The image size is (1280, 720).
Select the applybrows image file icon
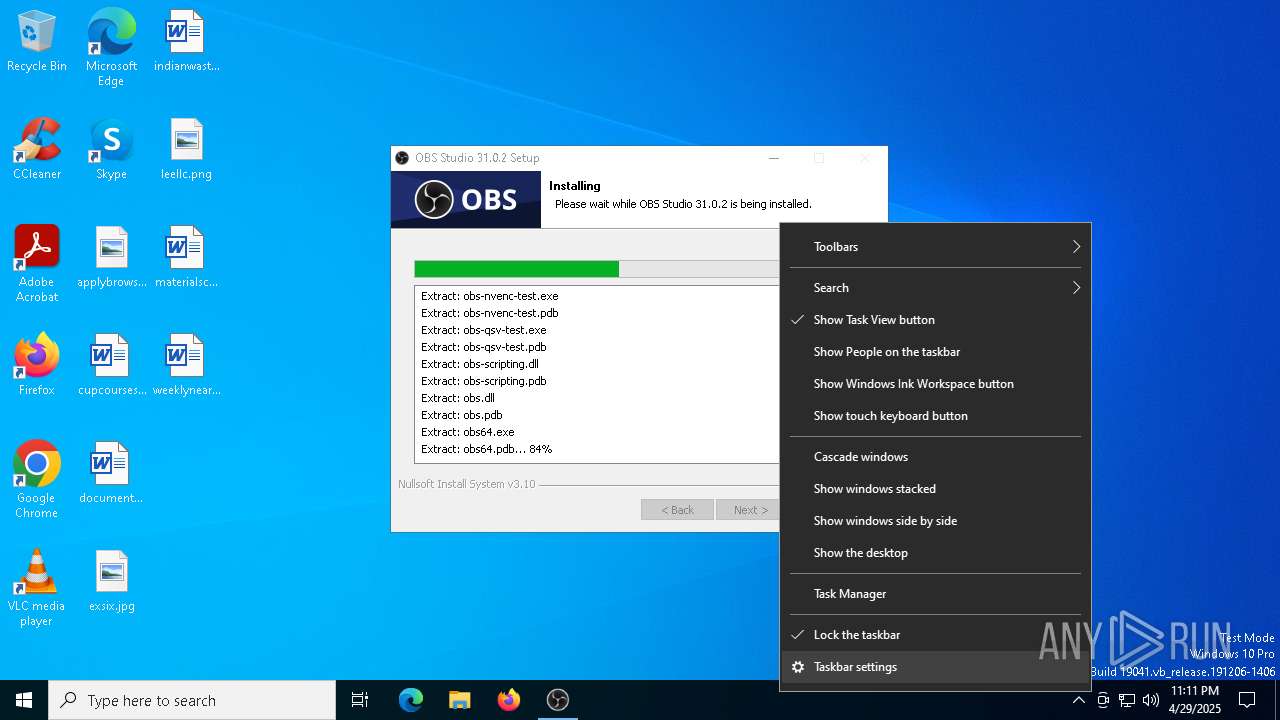pos(111,258)
